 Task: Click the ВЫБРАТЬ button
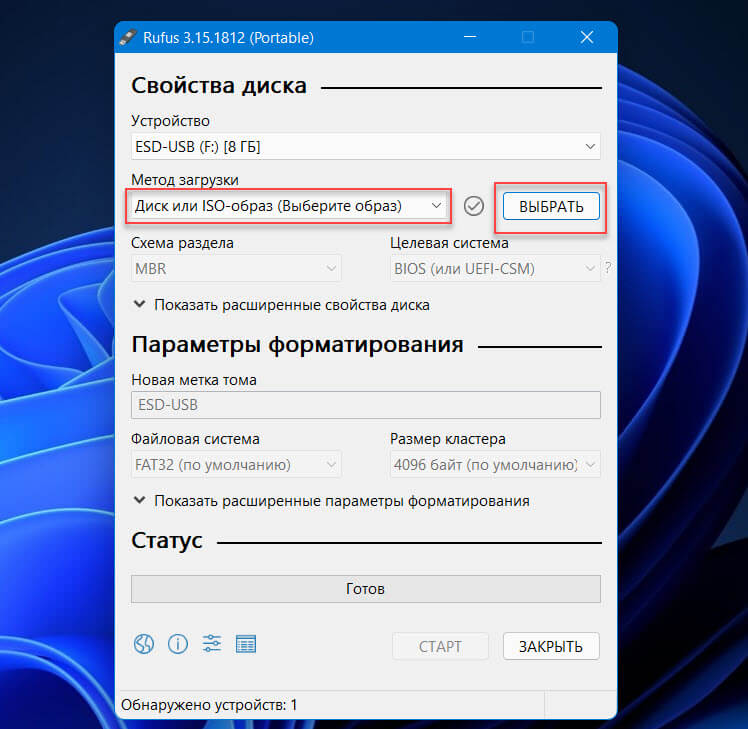(551, 207)
